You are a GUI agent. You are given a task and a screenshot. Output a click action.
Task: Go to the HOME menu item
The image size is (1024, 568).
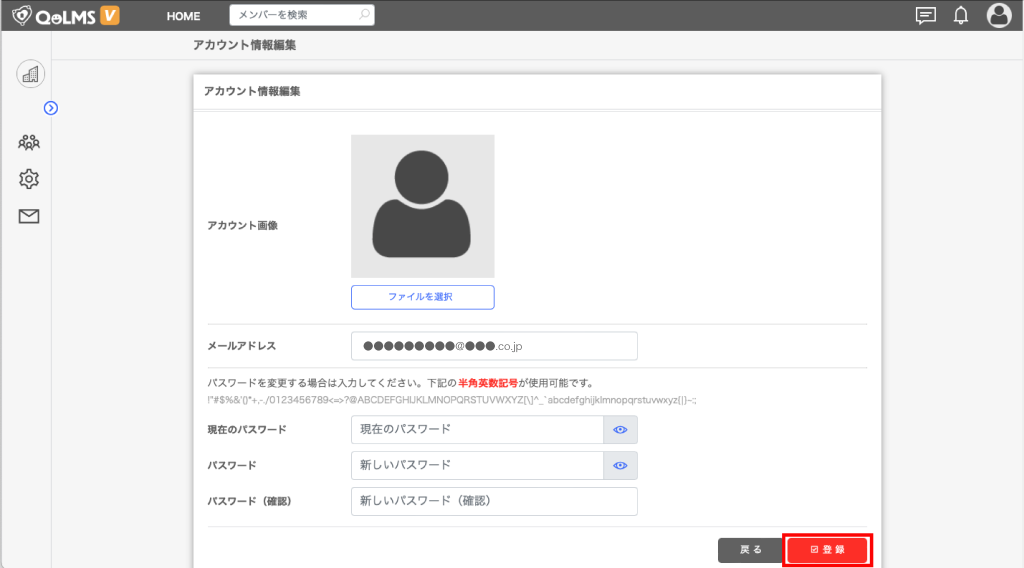183,16
